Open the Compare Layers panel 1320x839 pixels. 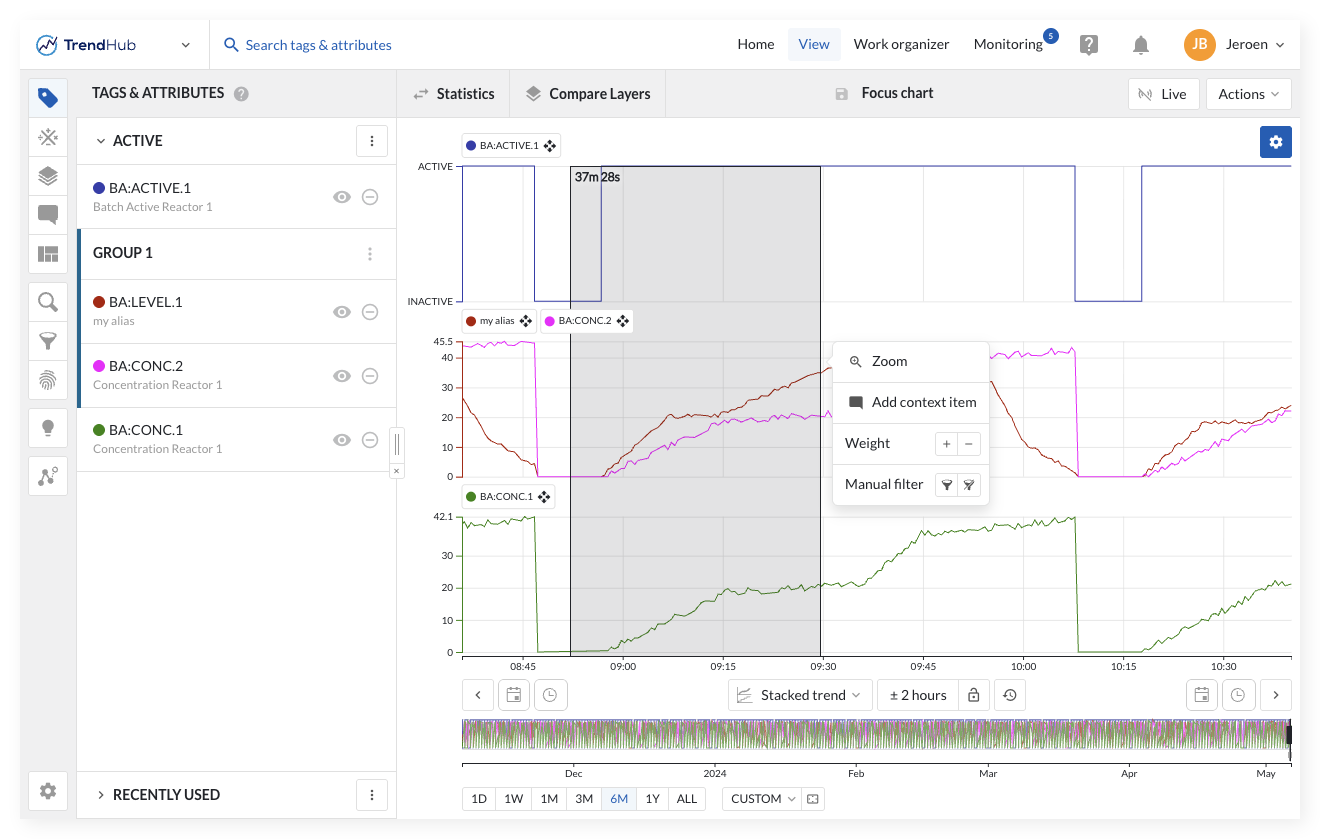coord(588,94)
